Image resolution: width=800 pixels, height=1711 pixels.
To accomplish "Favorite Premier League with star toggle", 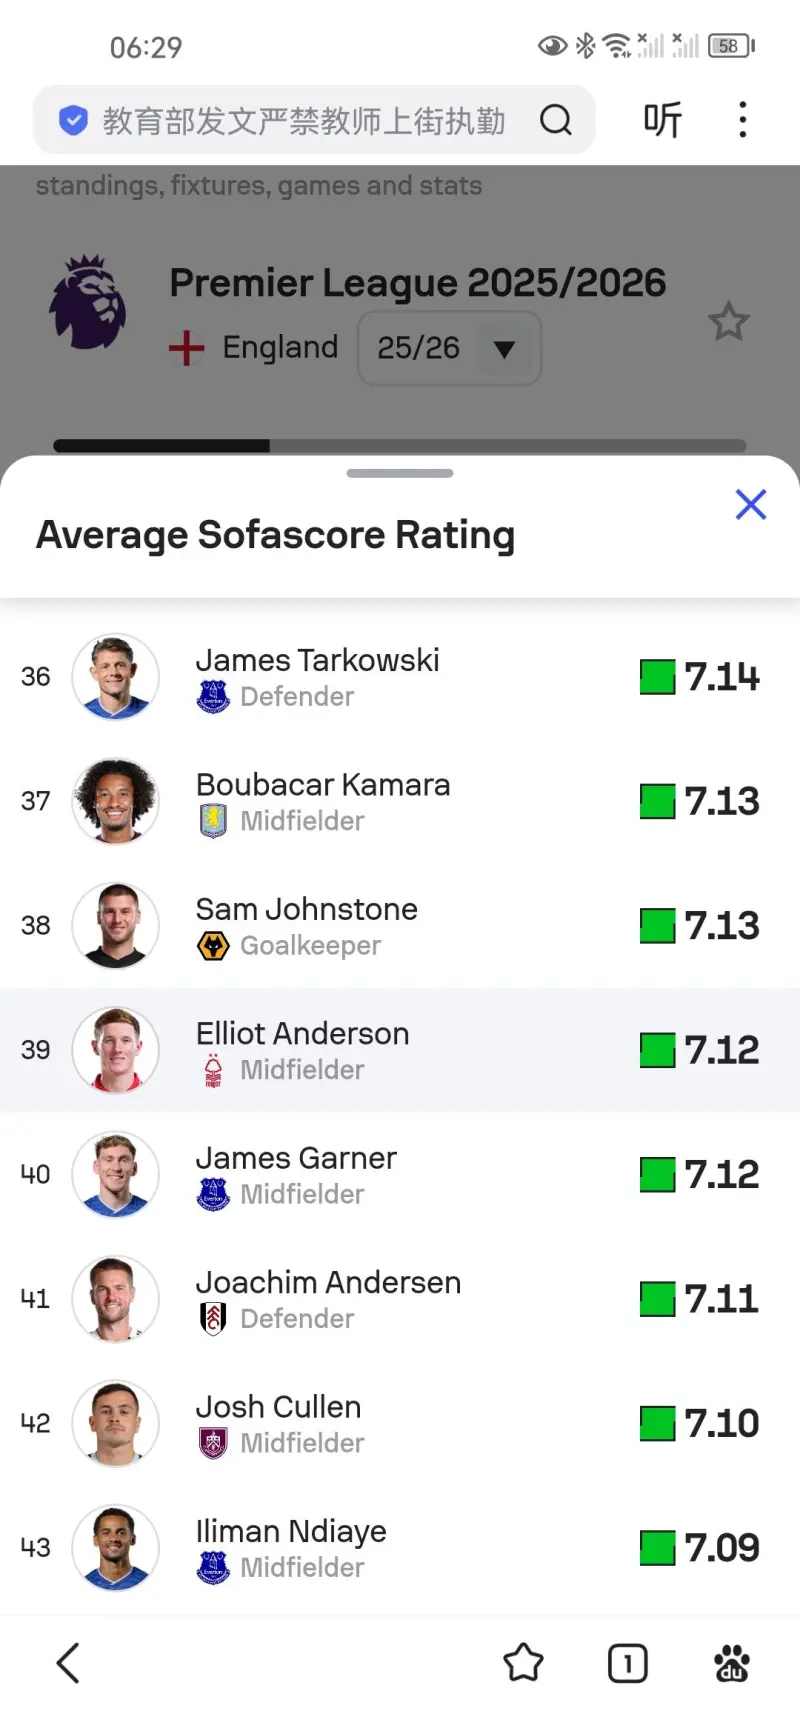I will (728, 322).
